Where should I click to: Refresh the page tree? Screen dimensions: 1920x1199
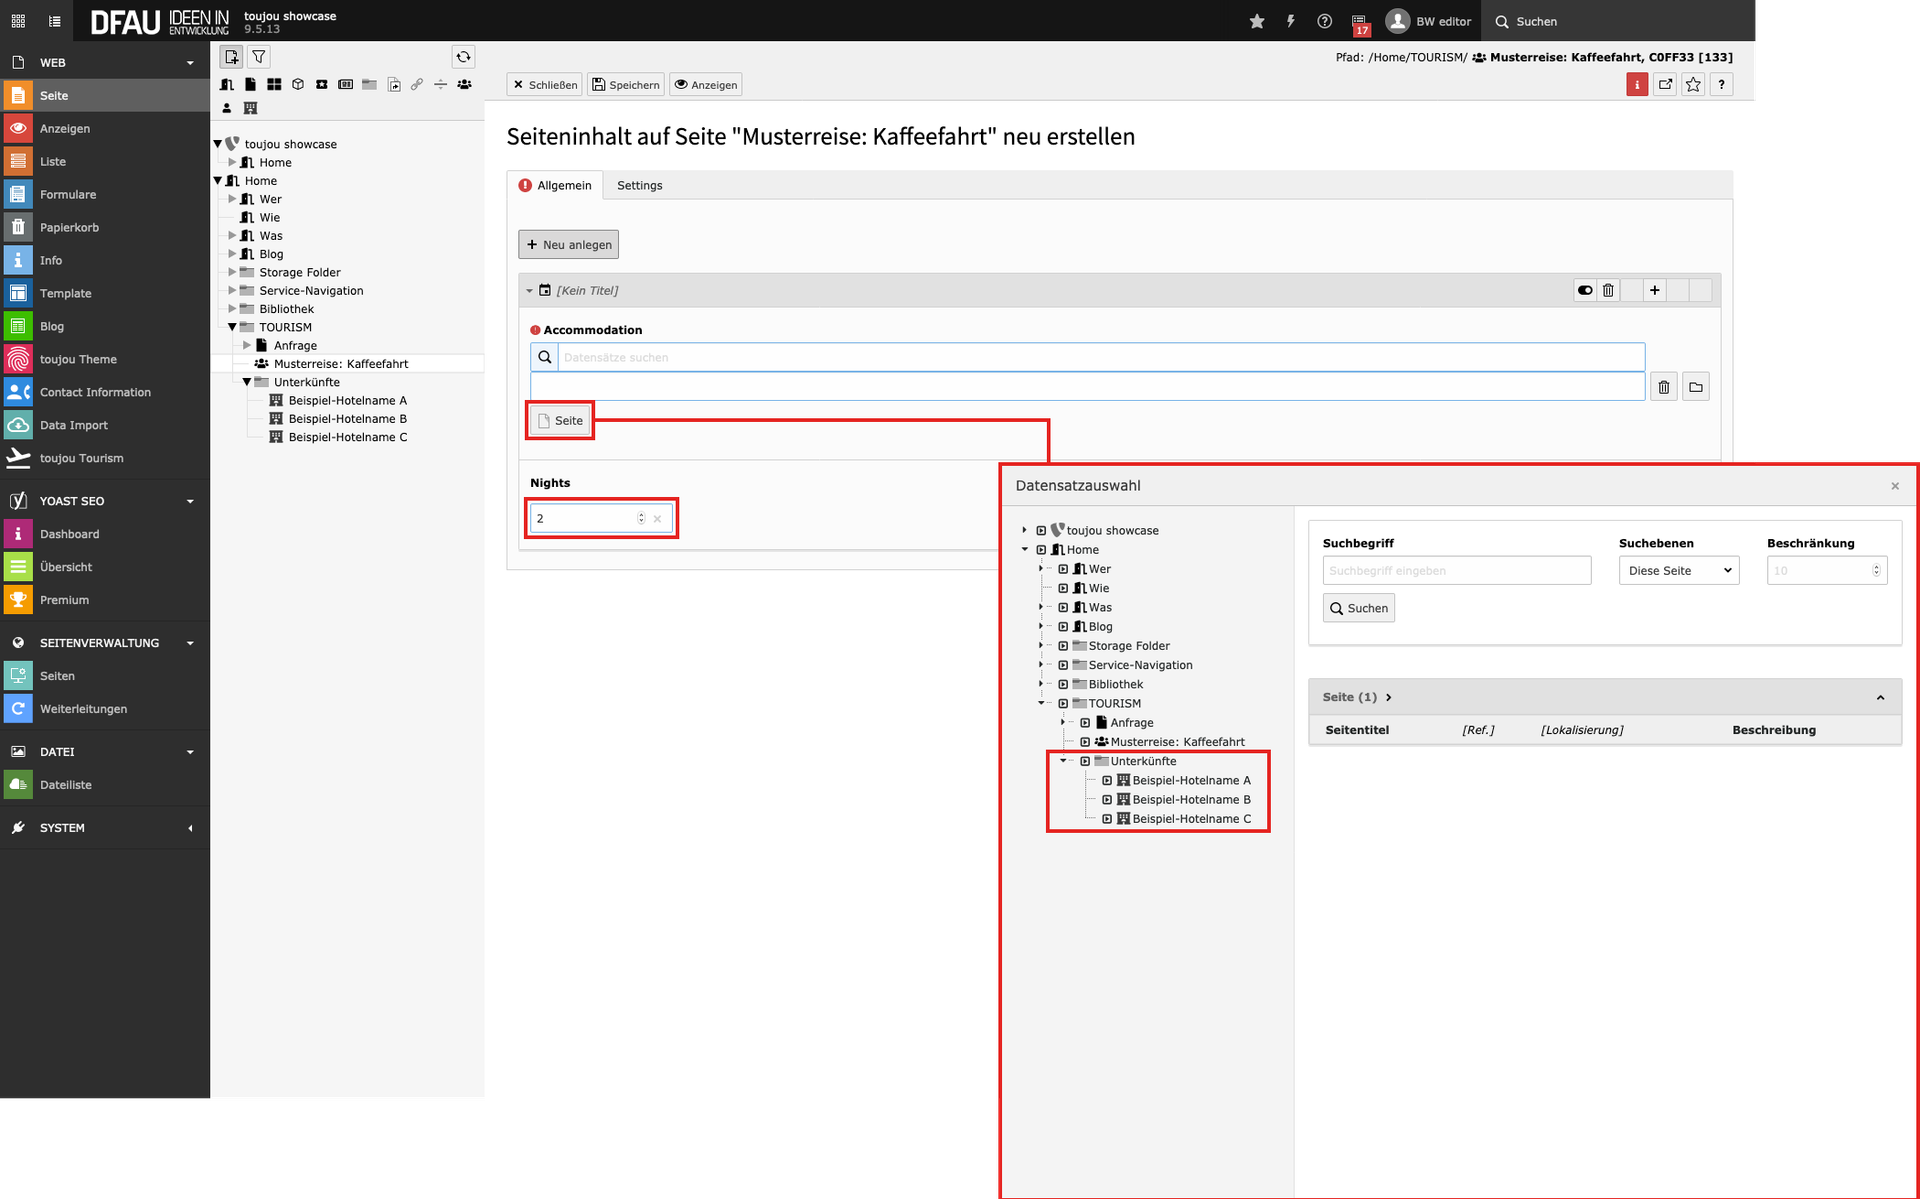(x=463, y=57)
